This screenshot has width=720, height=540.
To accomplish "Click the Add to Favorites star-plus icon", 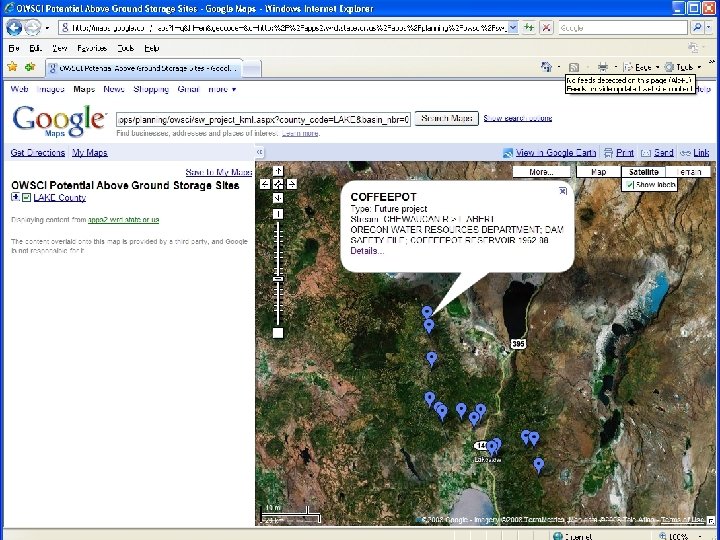I will point(30,67).
